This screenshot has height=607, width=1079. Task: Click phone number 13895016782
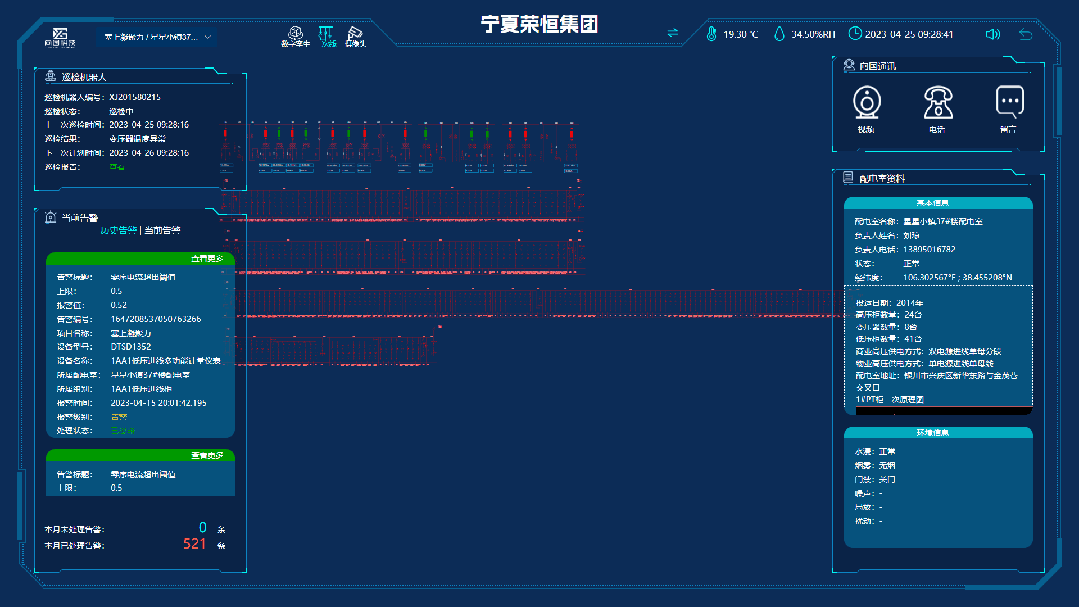tap(929, 249)
